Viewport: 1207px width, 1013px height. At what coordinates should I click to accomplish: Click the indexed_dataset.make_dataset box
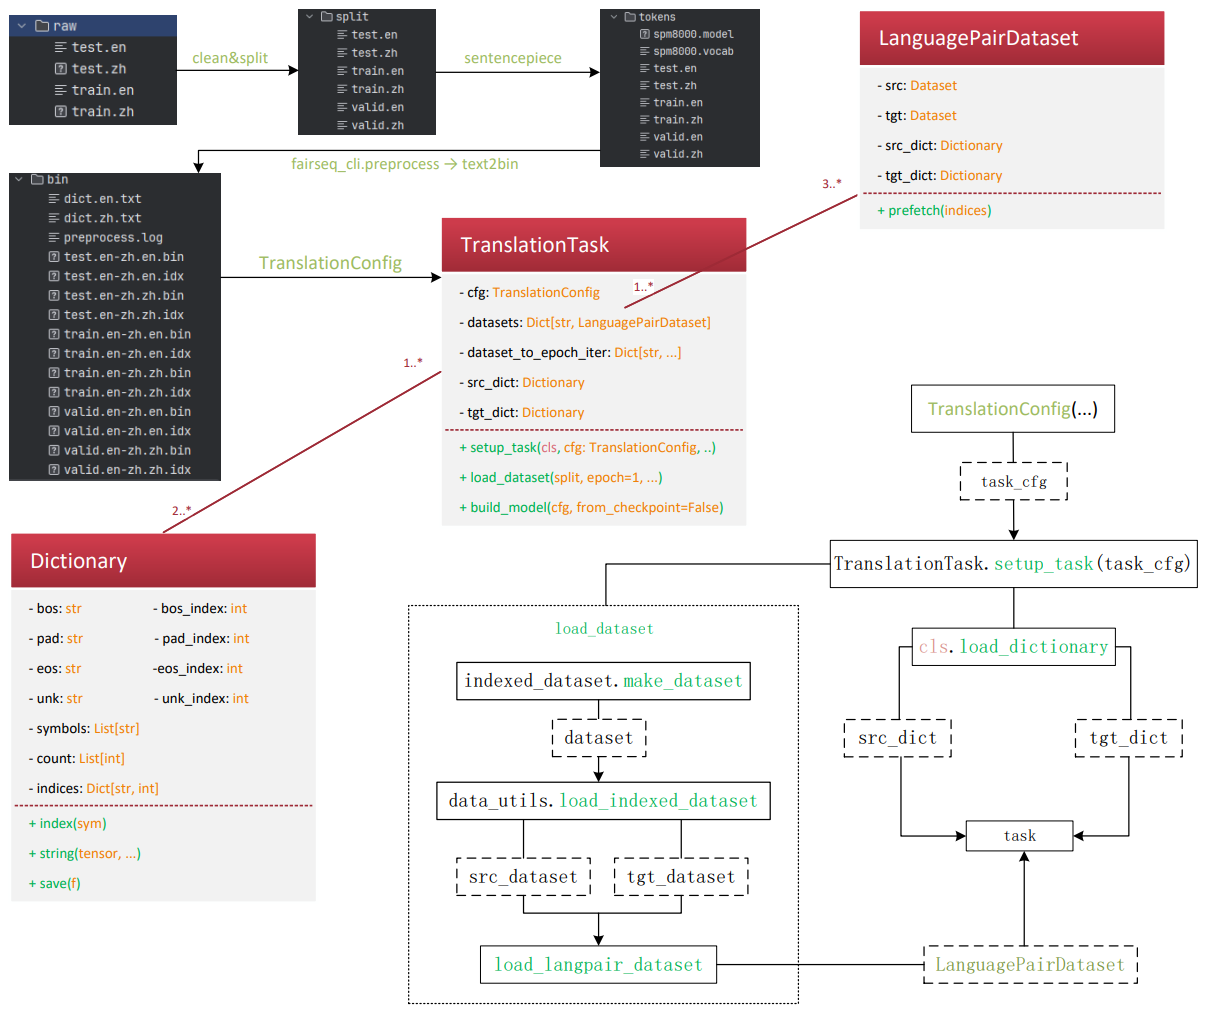click(x=603, y=681)
